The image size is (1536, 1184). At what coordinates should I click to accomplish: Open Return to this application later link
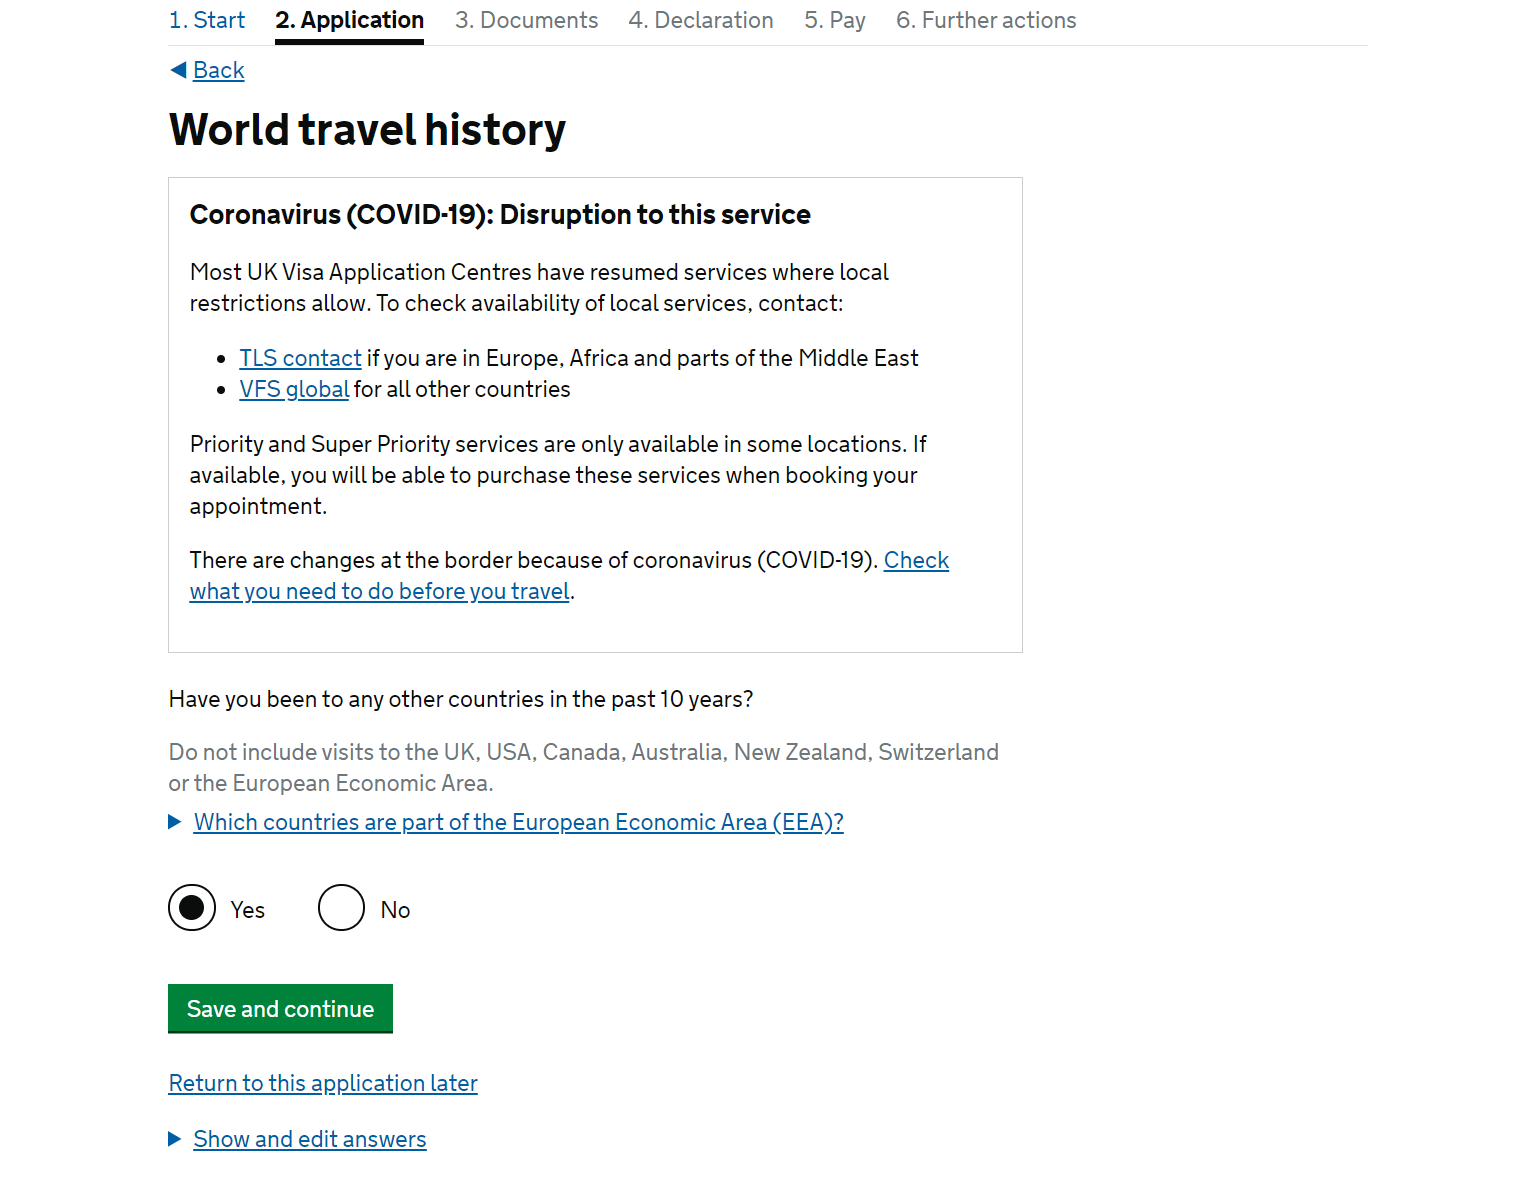pyautogui.click(x=323, y=1083)
